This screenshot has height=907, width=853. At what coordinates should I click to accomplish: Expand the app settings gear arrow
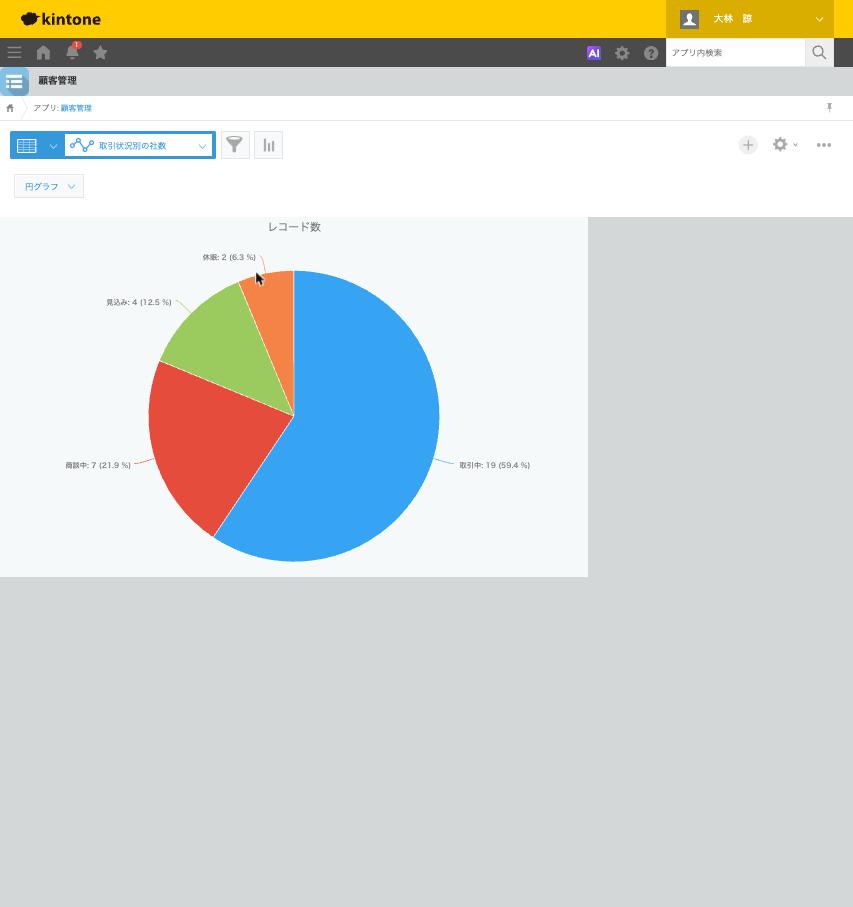click(x=796, y=145)
